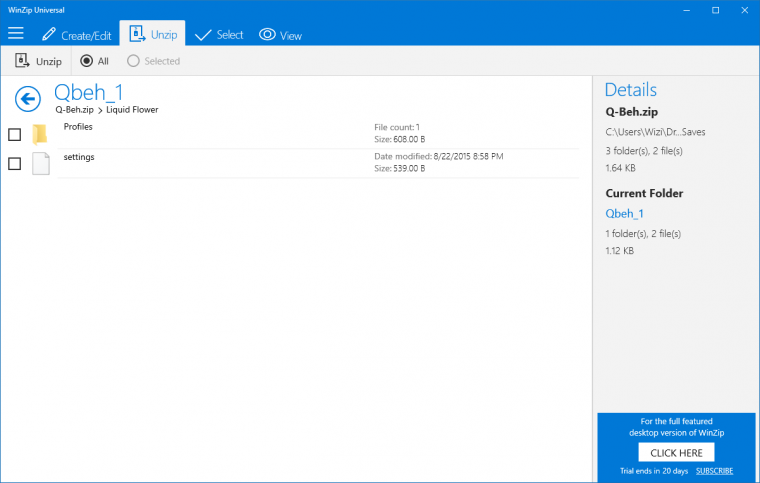Click the Date modified 8/22/2015 text
The image size is (760, 483).
[439, 156]
